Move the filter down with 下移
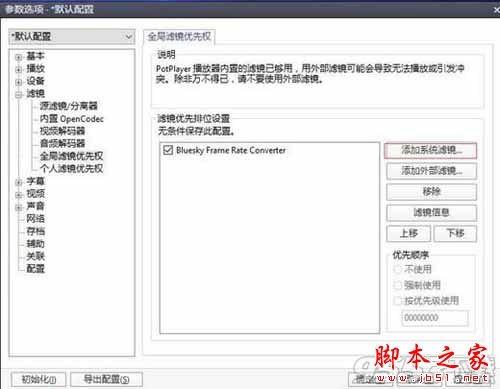This screenshot has height=389, width=500. coord(456,233)
